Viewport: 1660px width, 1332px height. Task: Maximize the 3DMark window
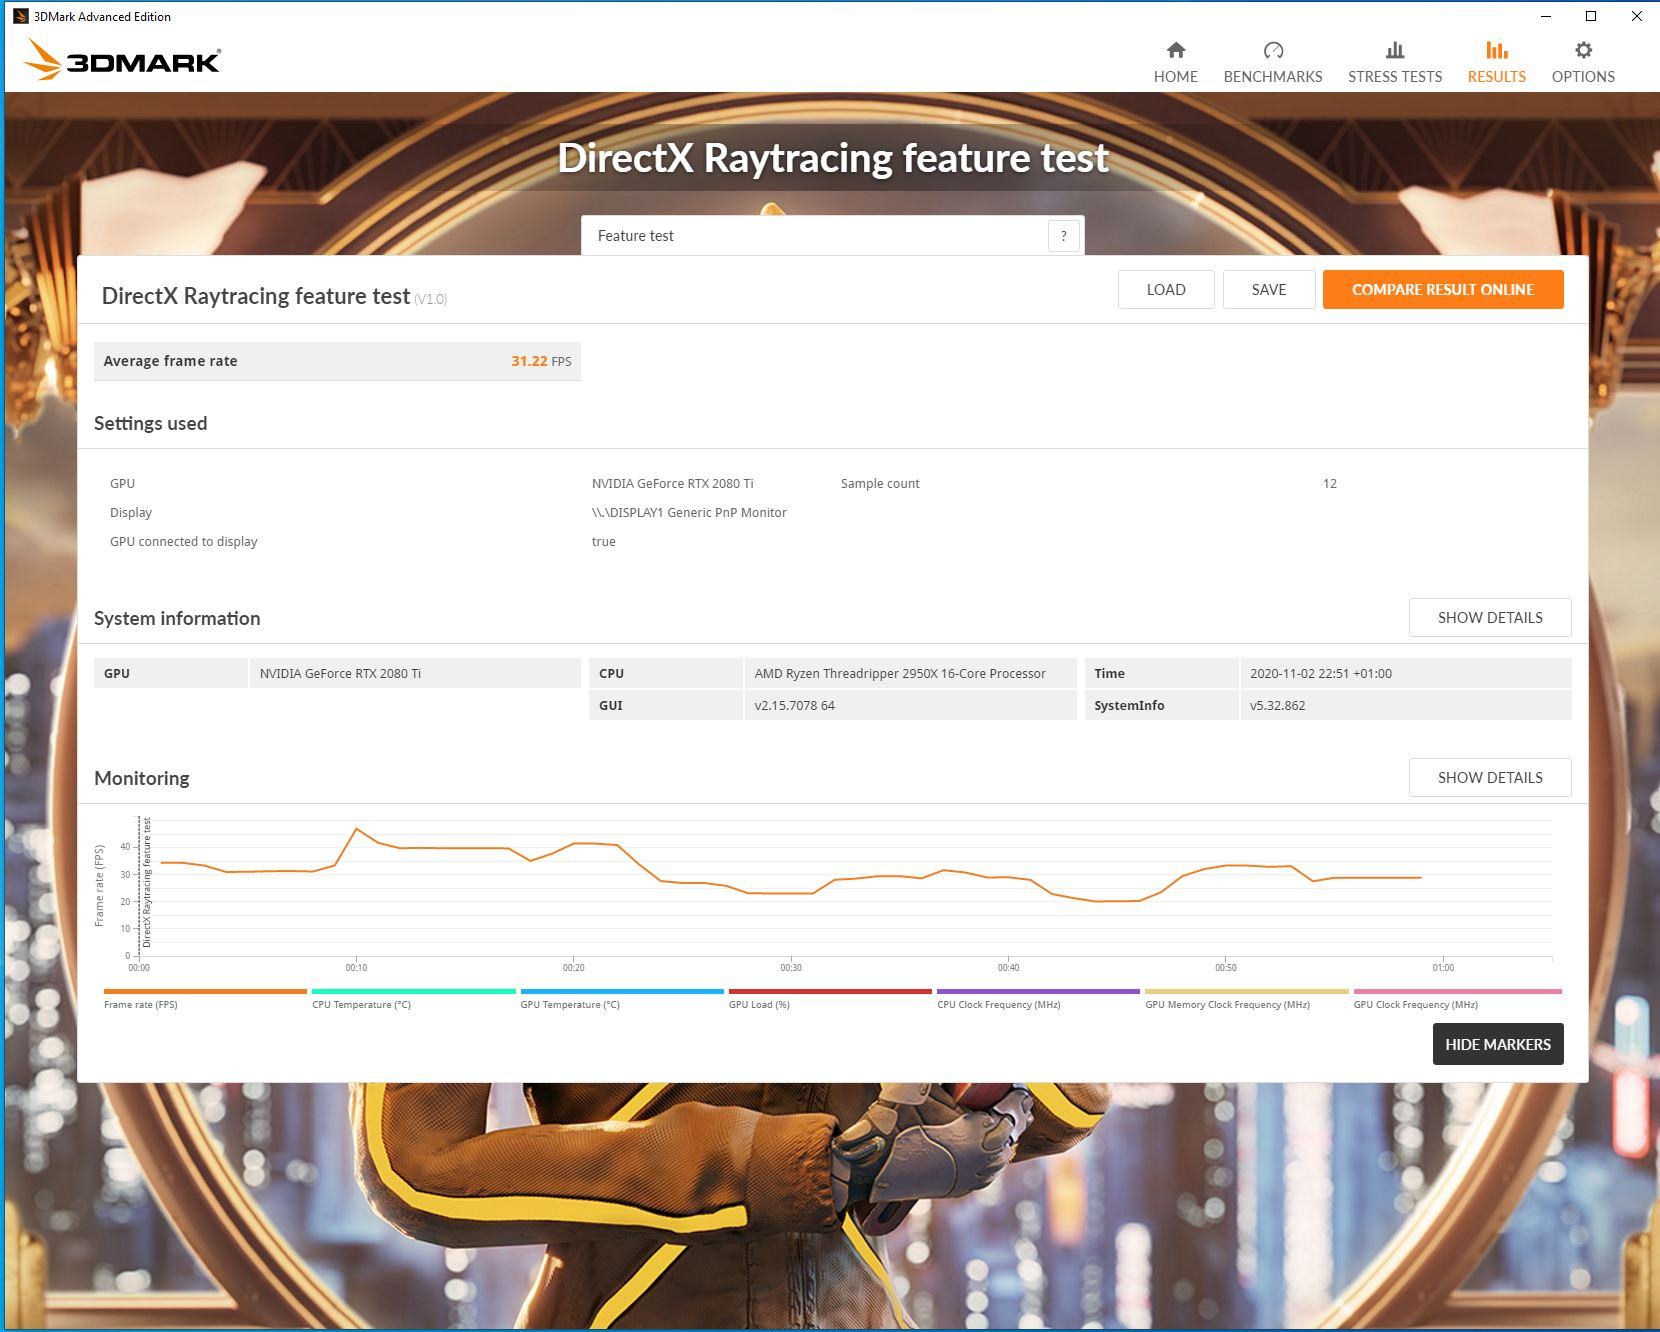point(1591,16)
